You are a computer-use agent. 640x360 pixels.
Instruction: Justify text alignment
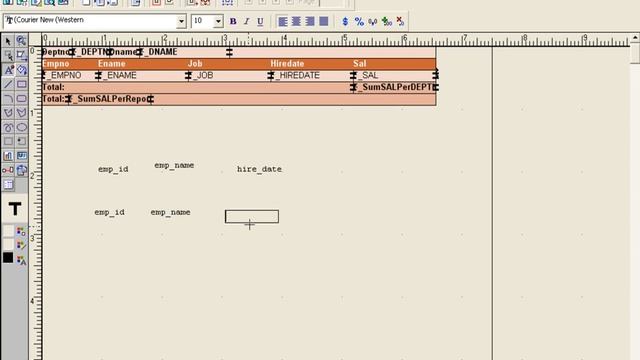tap(324, 21)
